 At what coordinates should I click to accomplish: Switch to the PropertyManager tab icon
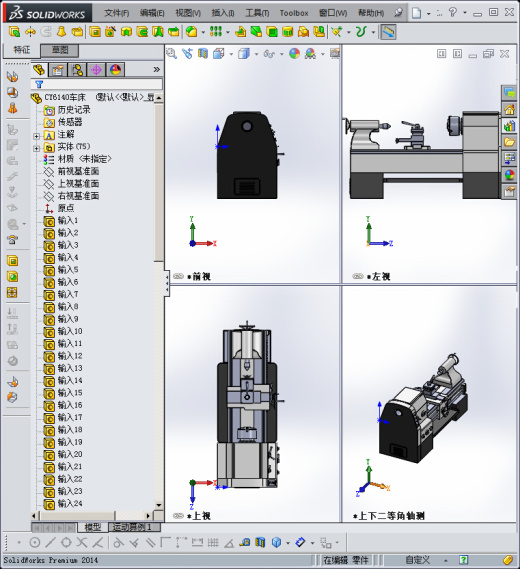[x=58, y=70]
